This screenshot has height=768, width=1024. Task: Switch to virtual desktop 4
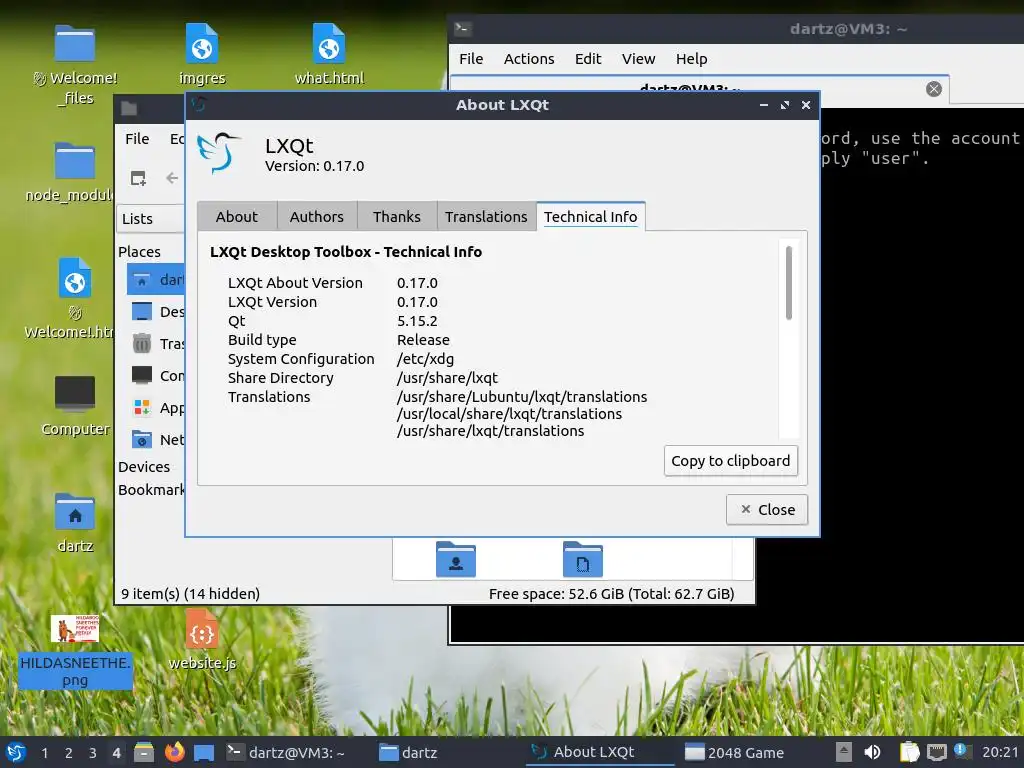[x=116, y=753]
